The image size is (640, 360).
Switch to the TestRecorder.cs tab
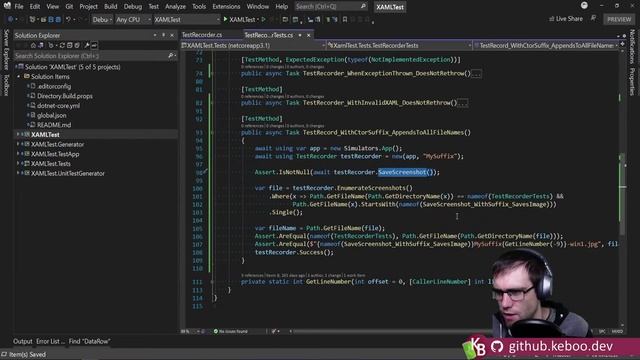point(202,35)
